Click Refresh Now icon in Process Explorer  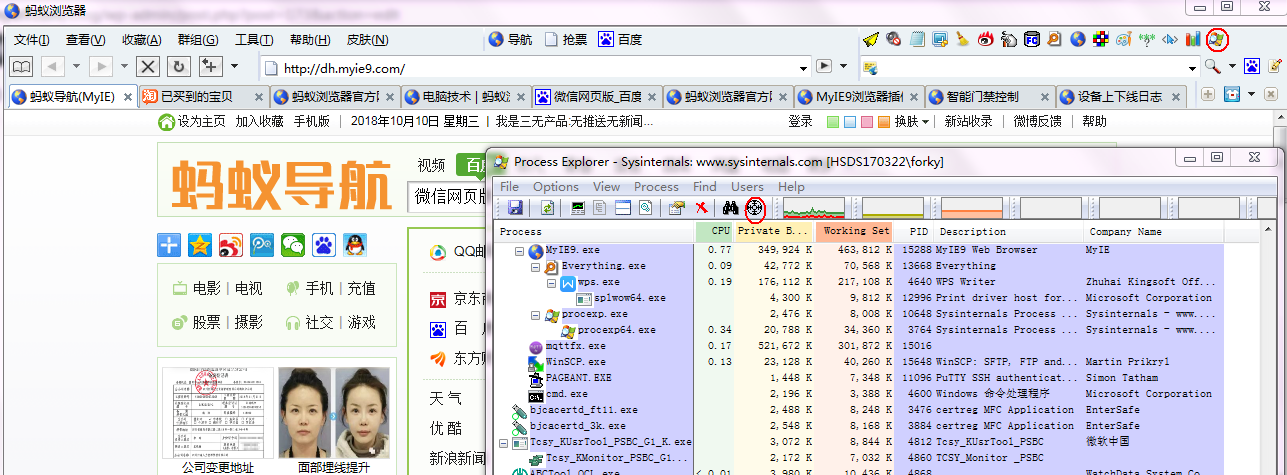point(548,208)
